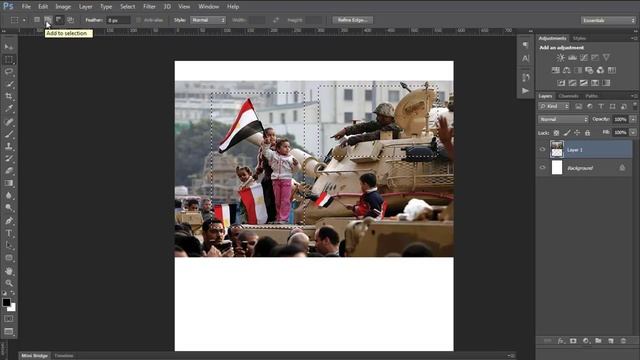Select the Hand tool
Screen dimensions: 640x360
pyautogui.click(x=9, y=271)
